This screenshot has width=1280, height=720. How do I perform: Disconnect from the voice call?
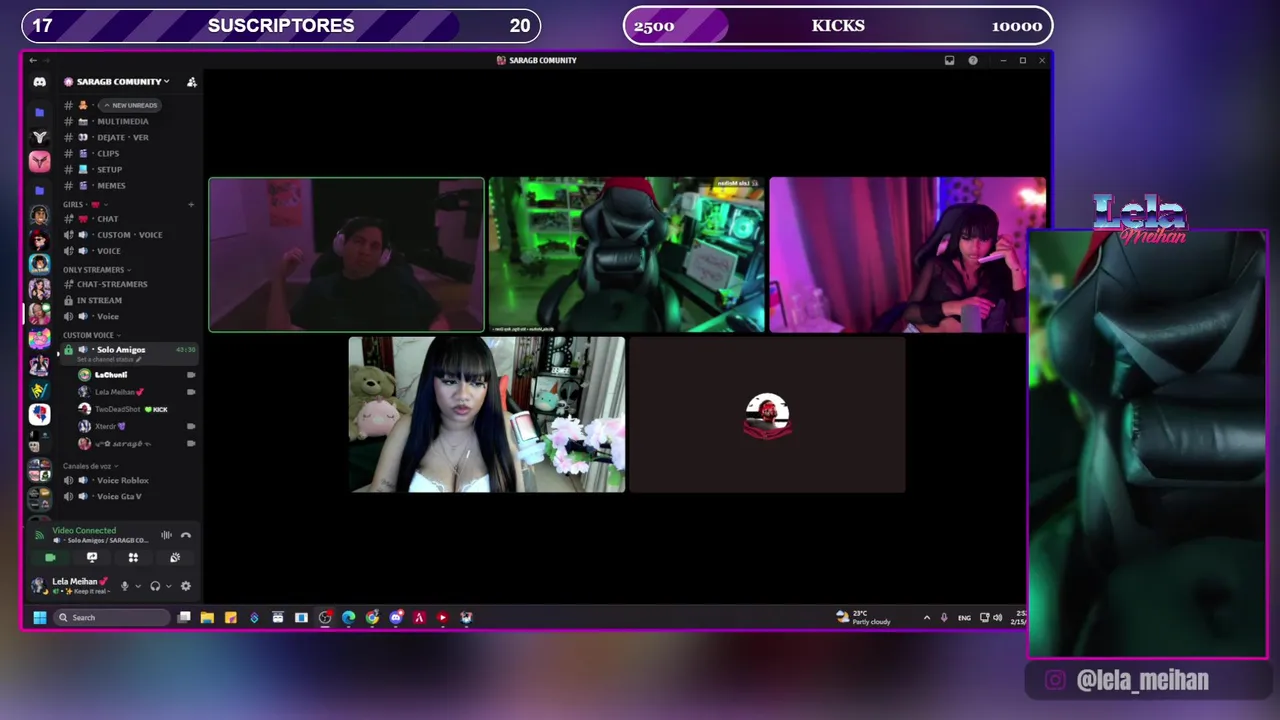[185, 535]
